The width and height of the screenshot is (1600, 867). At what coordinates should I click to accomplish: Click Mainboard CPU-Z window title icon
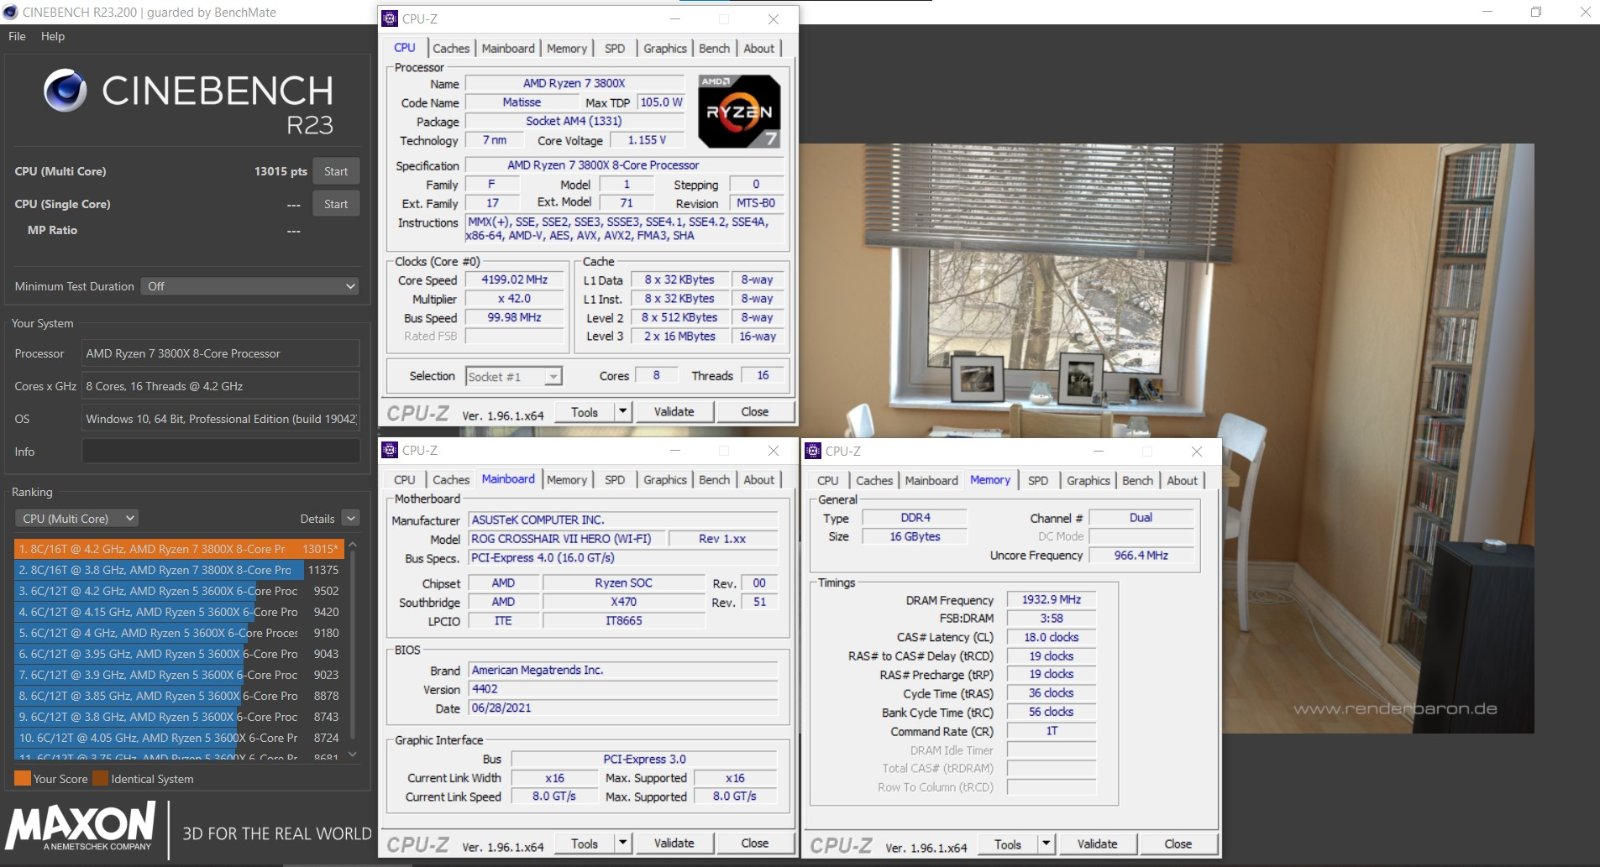[390, 450]
